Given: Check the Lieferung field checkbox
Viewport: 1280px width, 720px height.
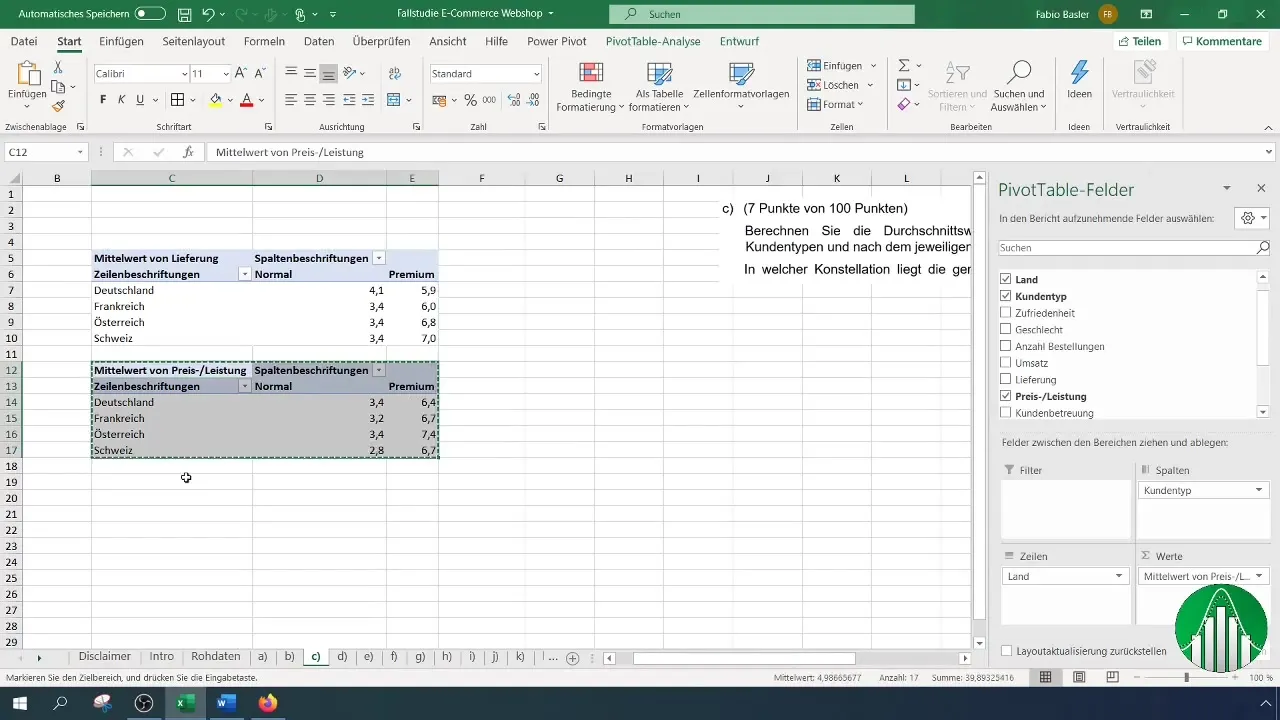Looking at the screenshot, I should [x=1006, y=380].
